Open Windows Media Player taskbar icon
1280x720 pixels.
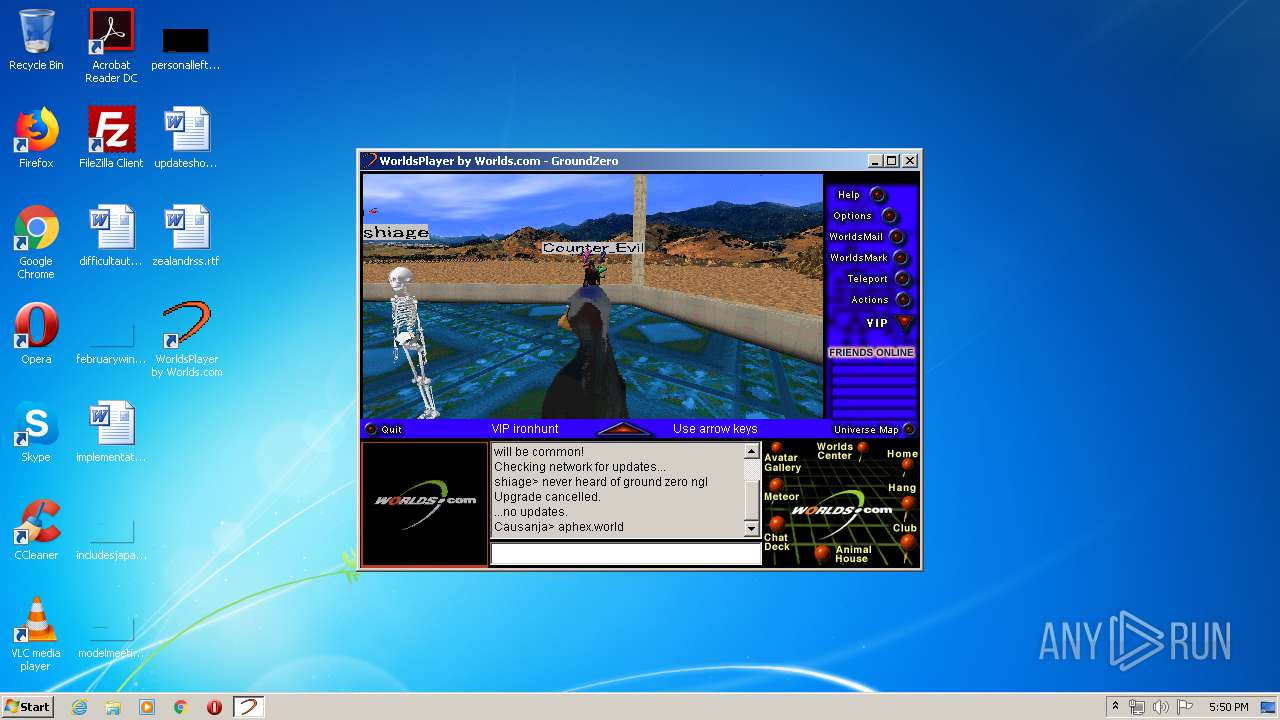pos(147,707)
